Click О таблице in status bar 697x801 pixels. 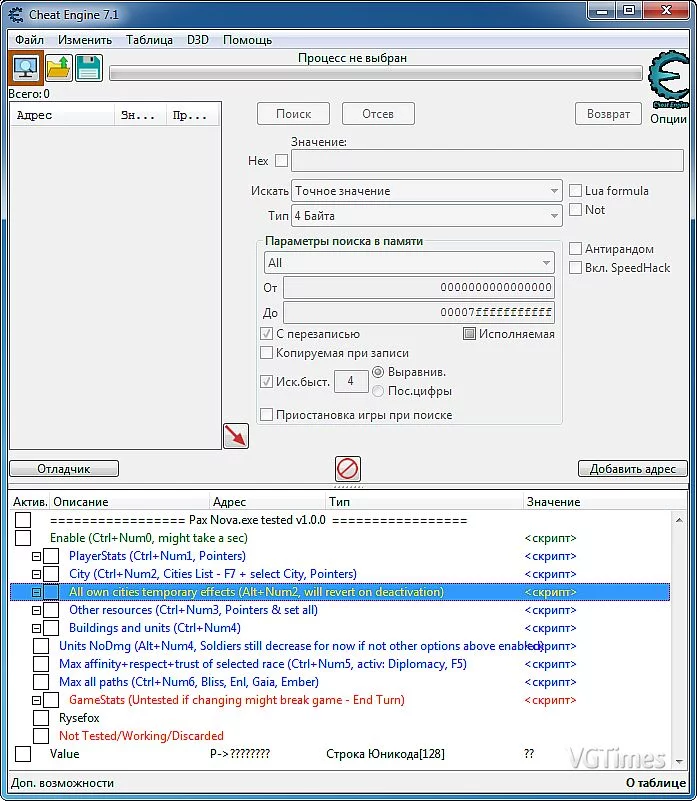pos(656,783)
